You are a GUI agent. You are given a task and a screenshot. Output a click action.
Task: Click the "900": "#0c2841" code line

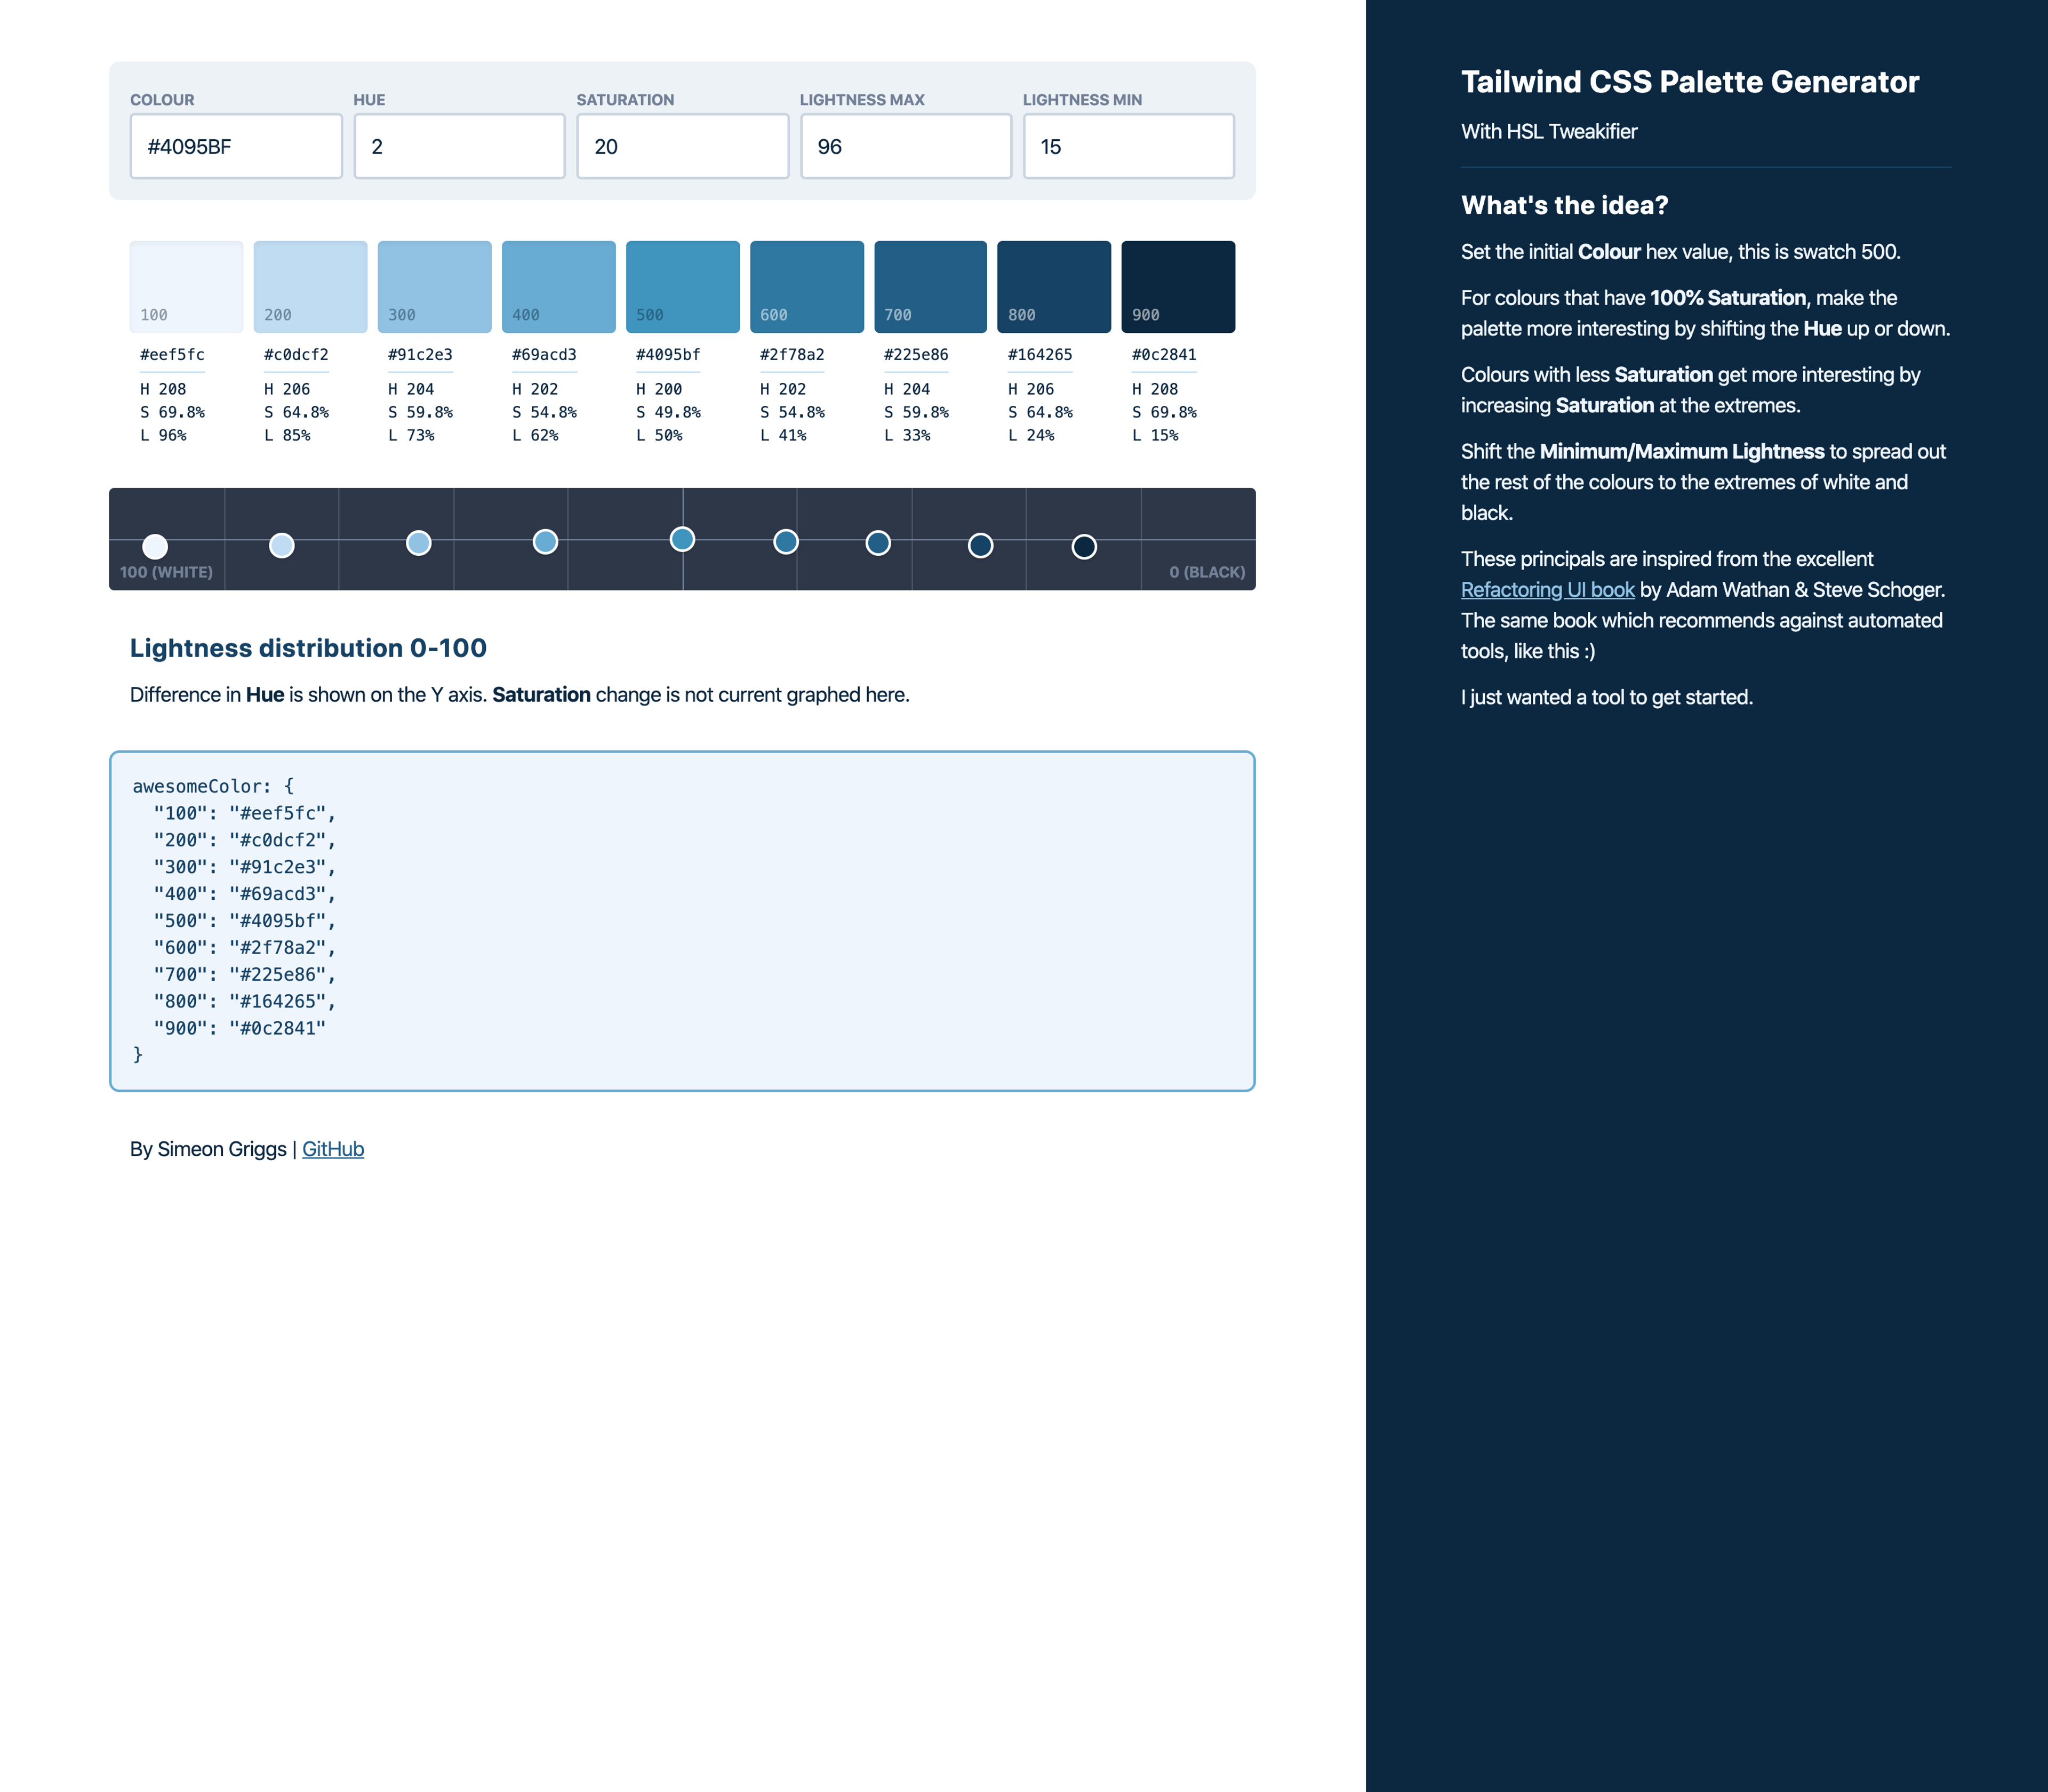[240, 1028]
